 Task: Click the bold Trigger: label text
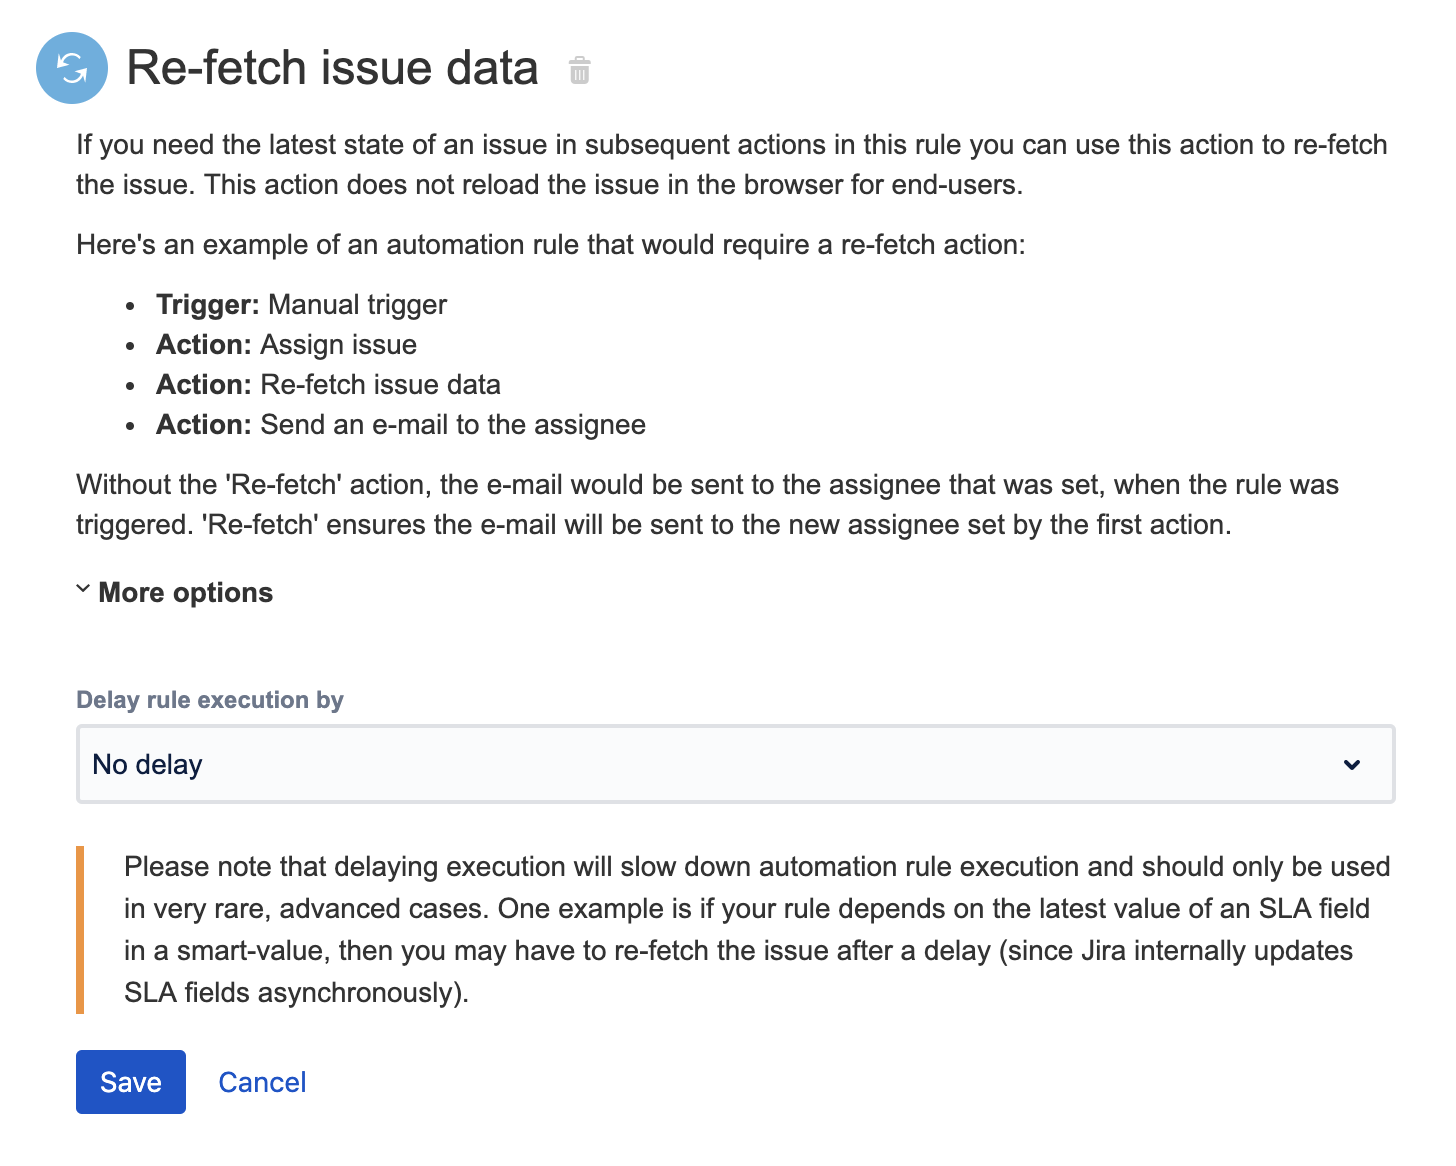pos(208,305)
